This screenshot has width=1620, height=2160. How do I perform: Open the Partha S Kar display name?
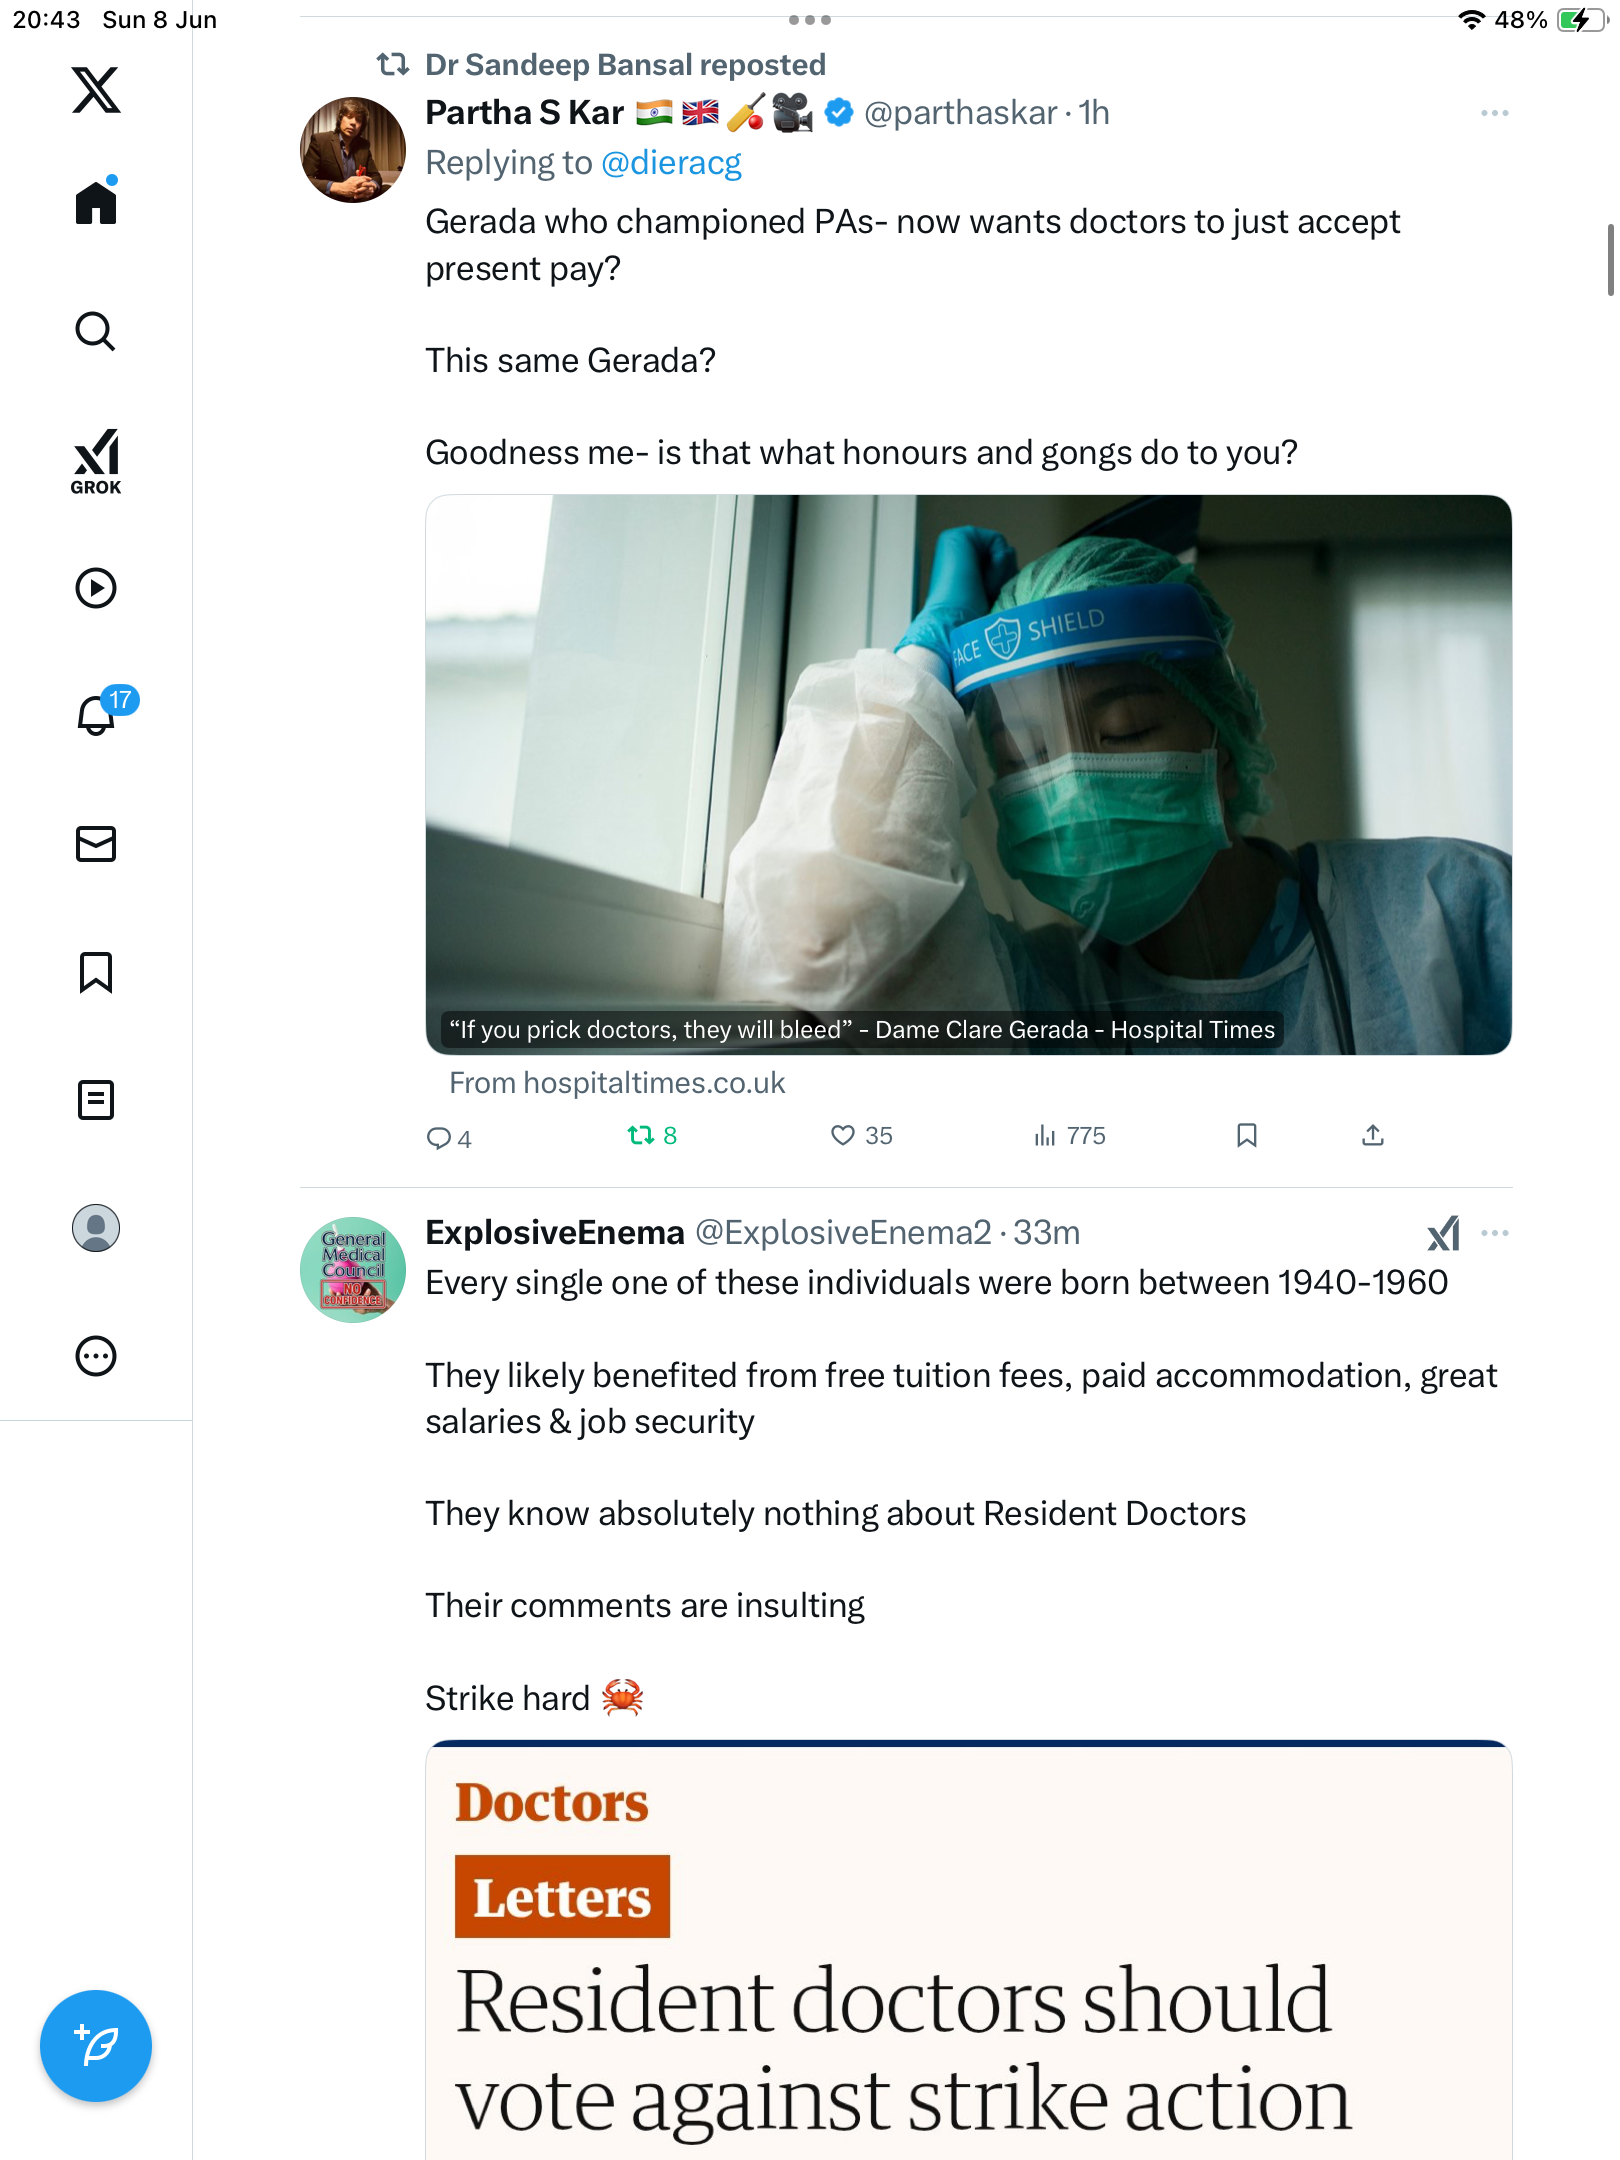(525, 113)
